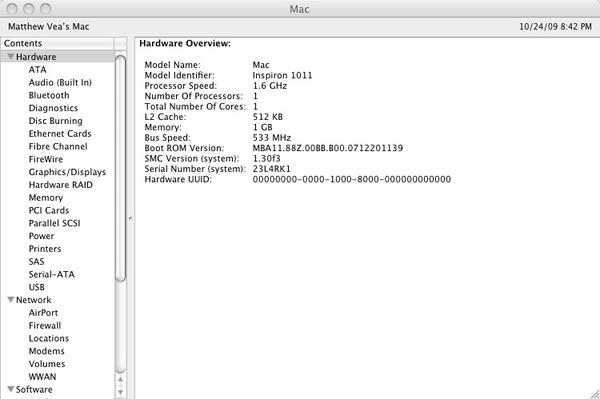Click the Hardware UUID value
This screenshot has width=600, height=399.
click(352, 179)
